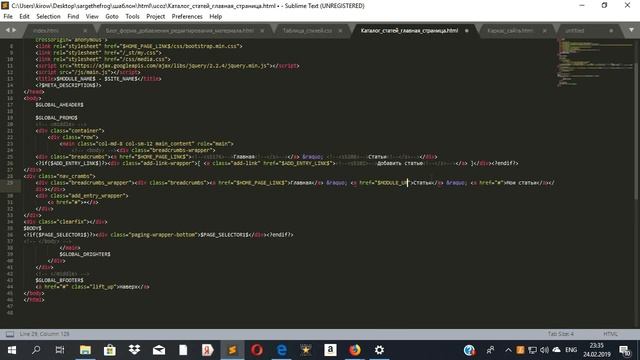Open the Selection menu
This screenshot has height=360, width=640.
(48, 16)
